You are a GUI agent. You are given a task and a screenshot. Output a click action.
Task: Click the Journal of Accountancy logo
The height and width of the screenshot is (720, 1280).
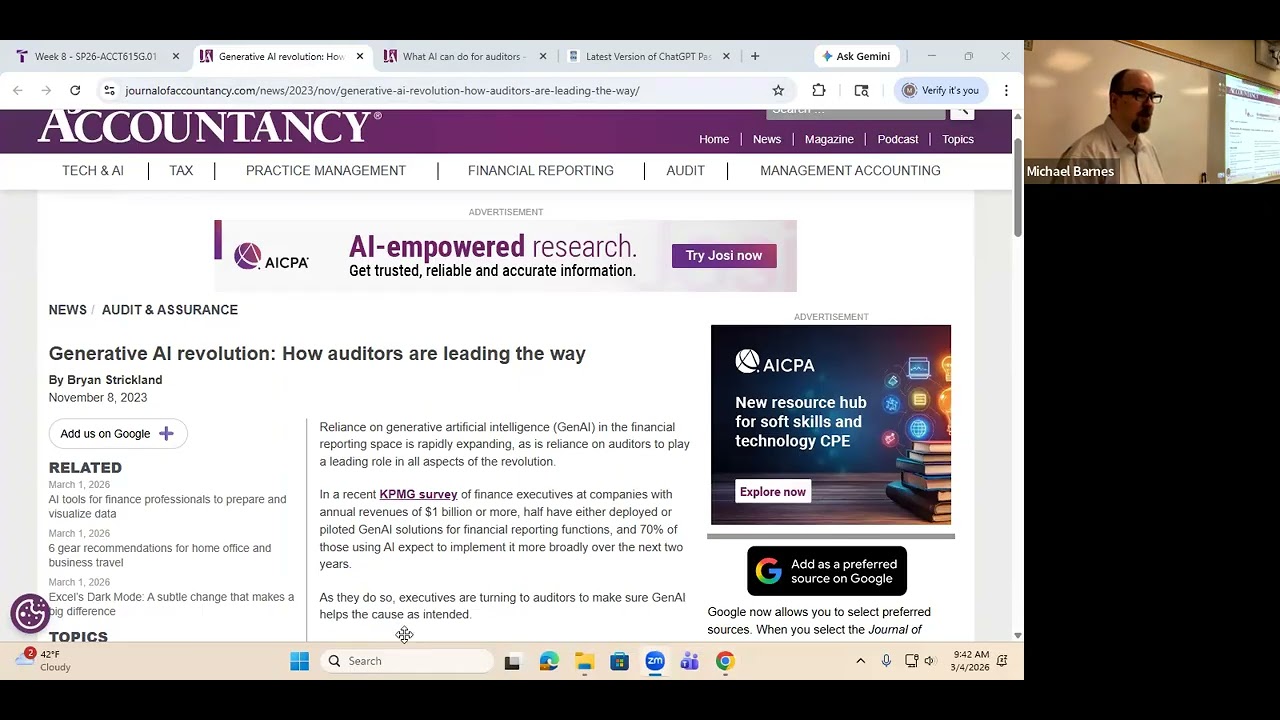pos(209,127)
